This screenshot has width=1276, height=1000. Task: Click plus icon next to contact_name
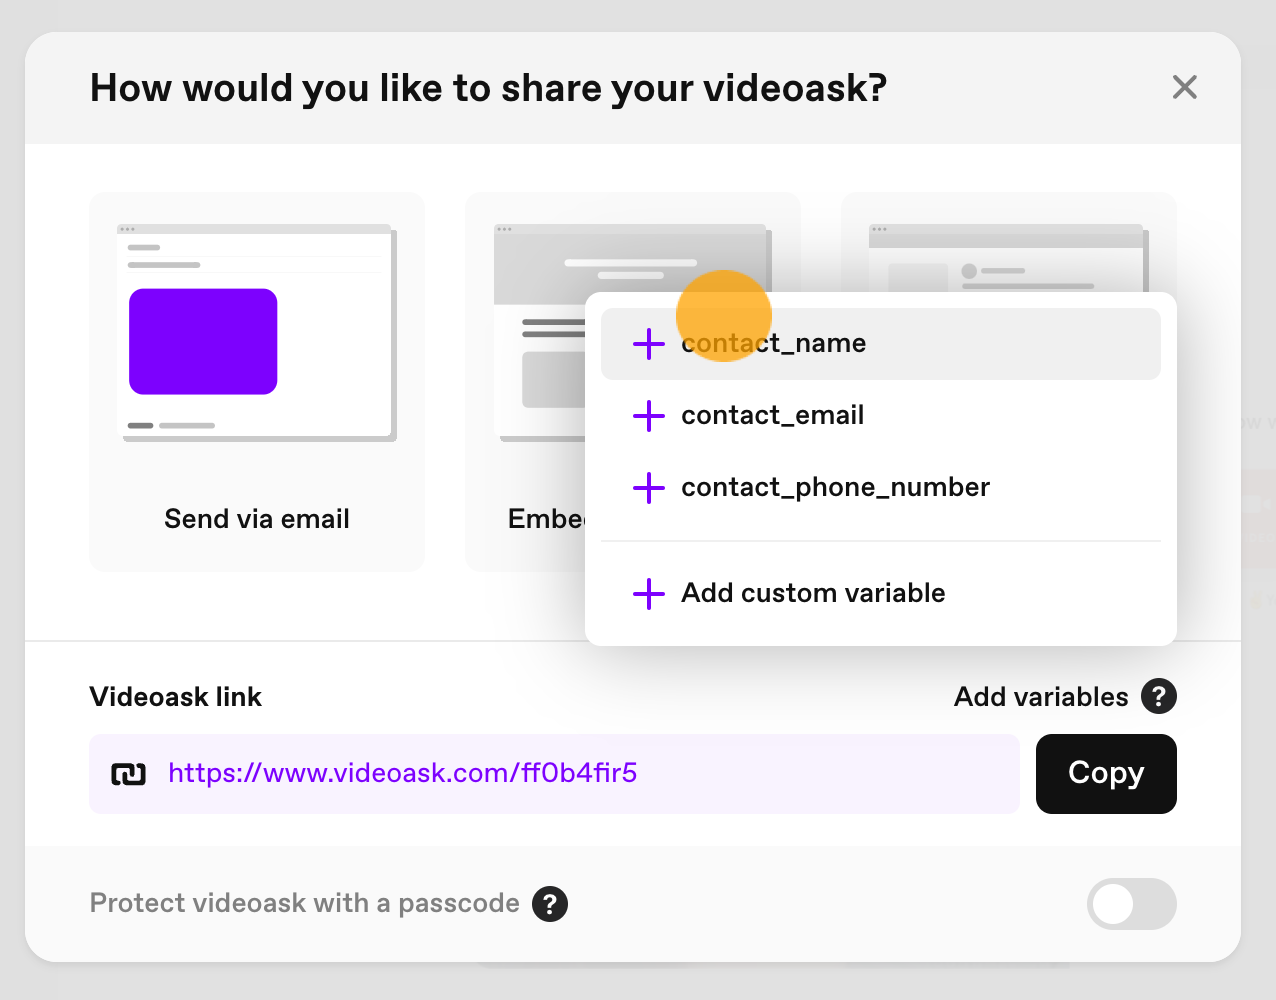pos(649,343)
